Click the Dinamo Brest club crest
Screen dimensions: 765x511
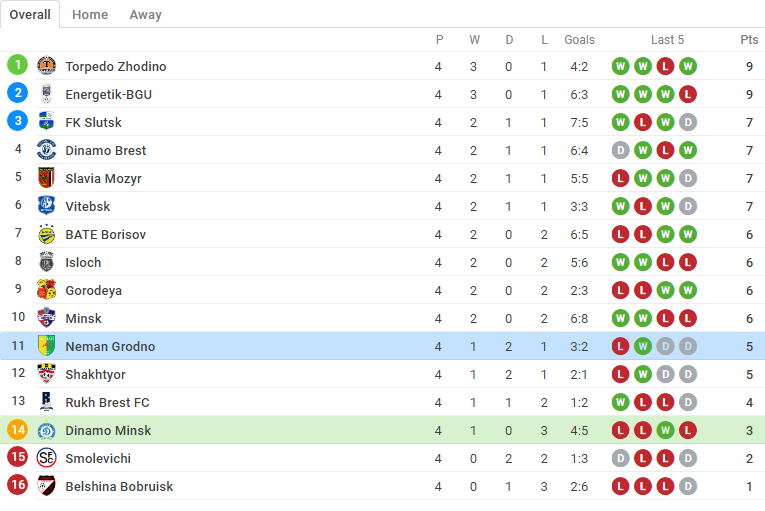tap(46, 150)
